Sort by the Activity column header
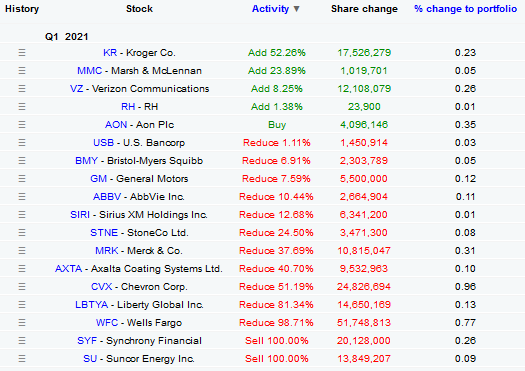The image size is (525, 371). [x=270, y=9]
